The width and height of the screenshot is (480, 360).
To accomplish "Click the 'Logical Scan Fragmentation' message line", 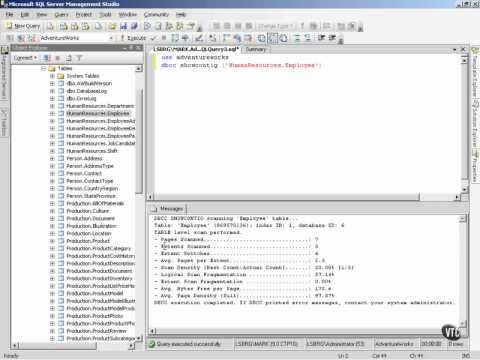I will [244, 275].
